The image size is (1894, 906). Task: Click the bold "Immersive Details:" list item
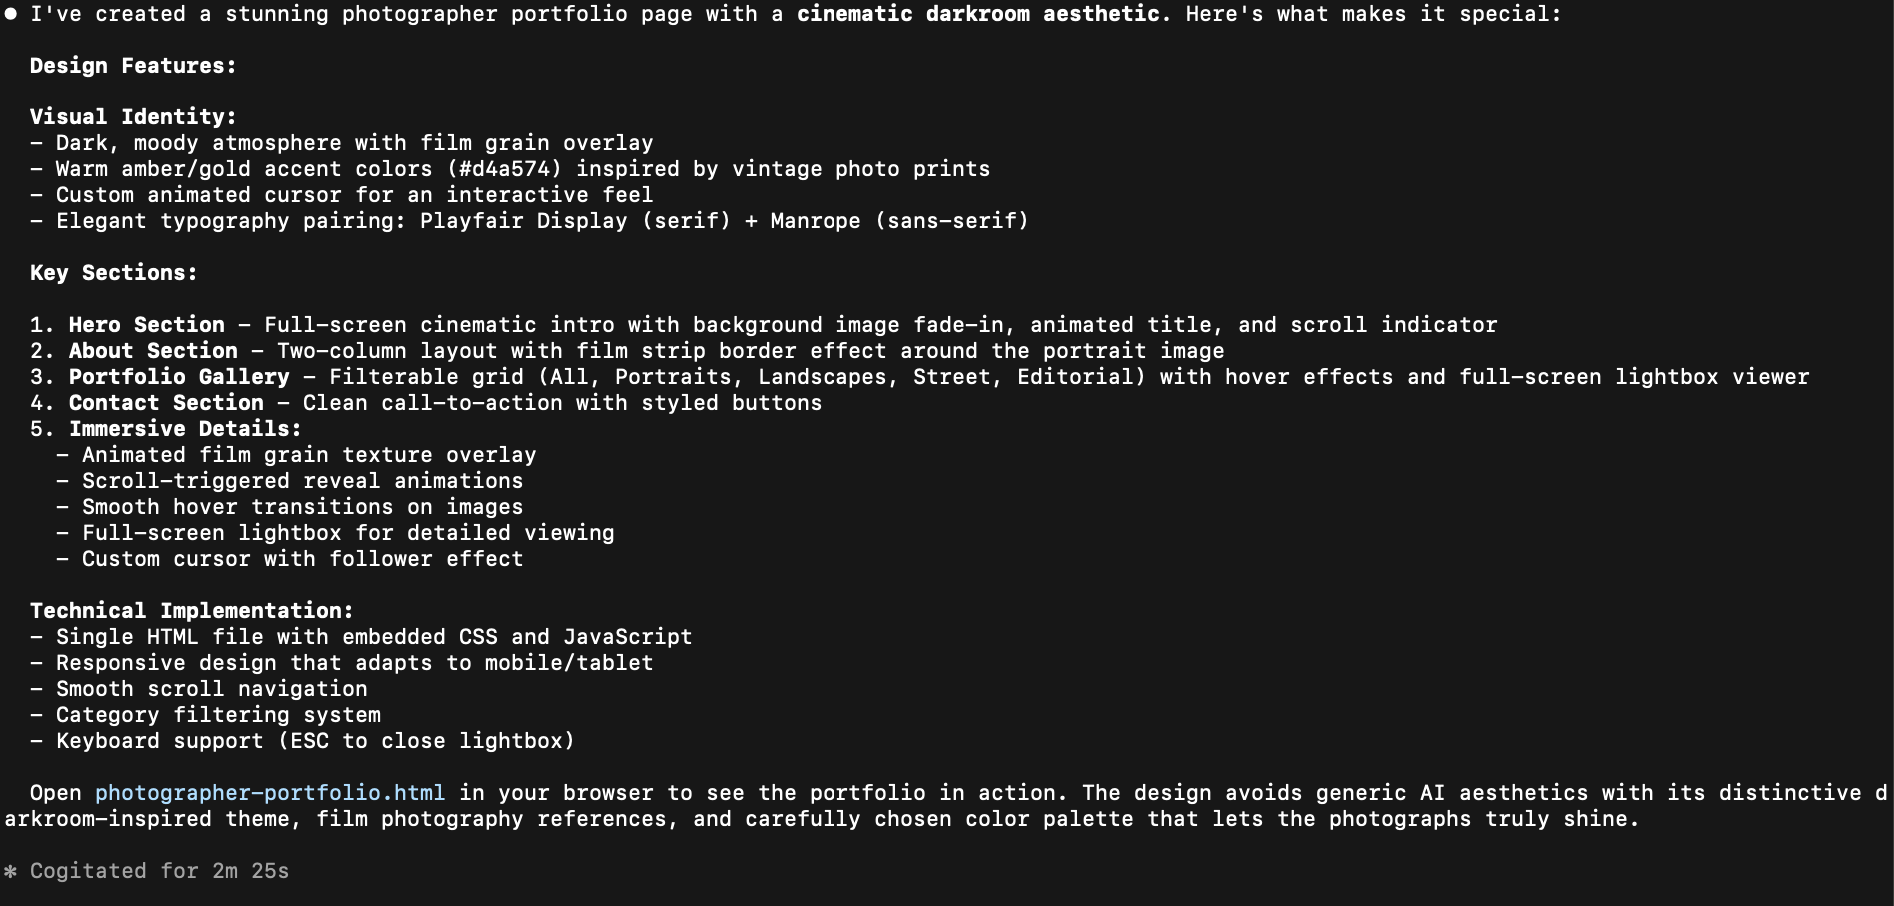185,429
